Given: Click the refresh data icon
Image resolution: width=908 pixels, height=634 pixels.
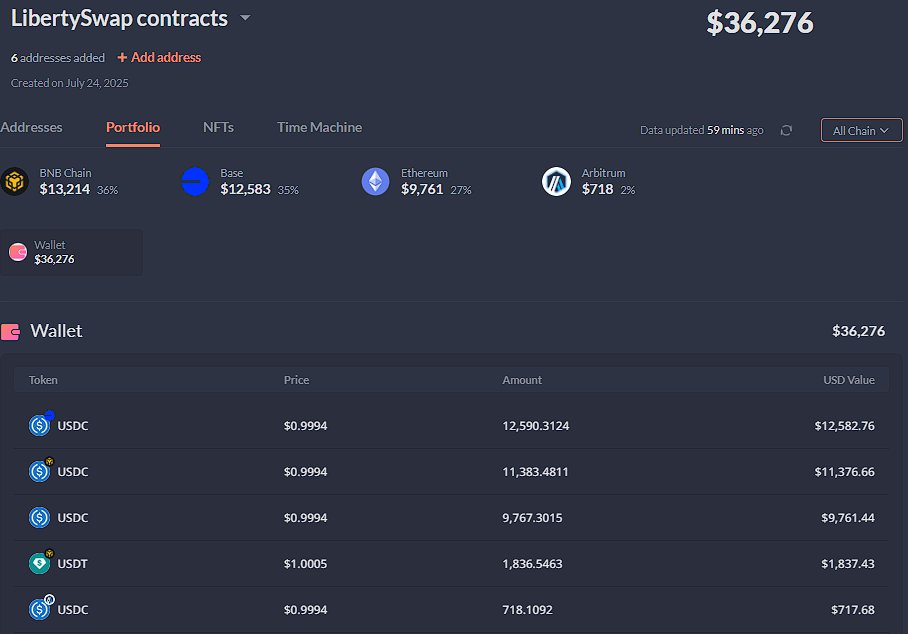Looking at the screenshot, I should tap(786, 130).
